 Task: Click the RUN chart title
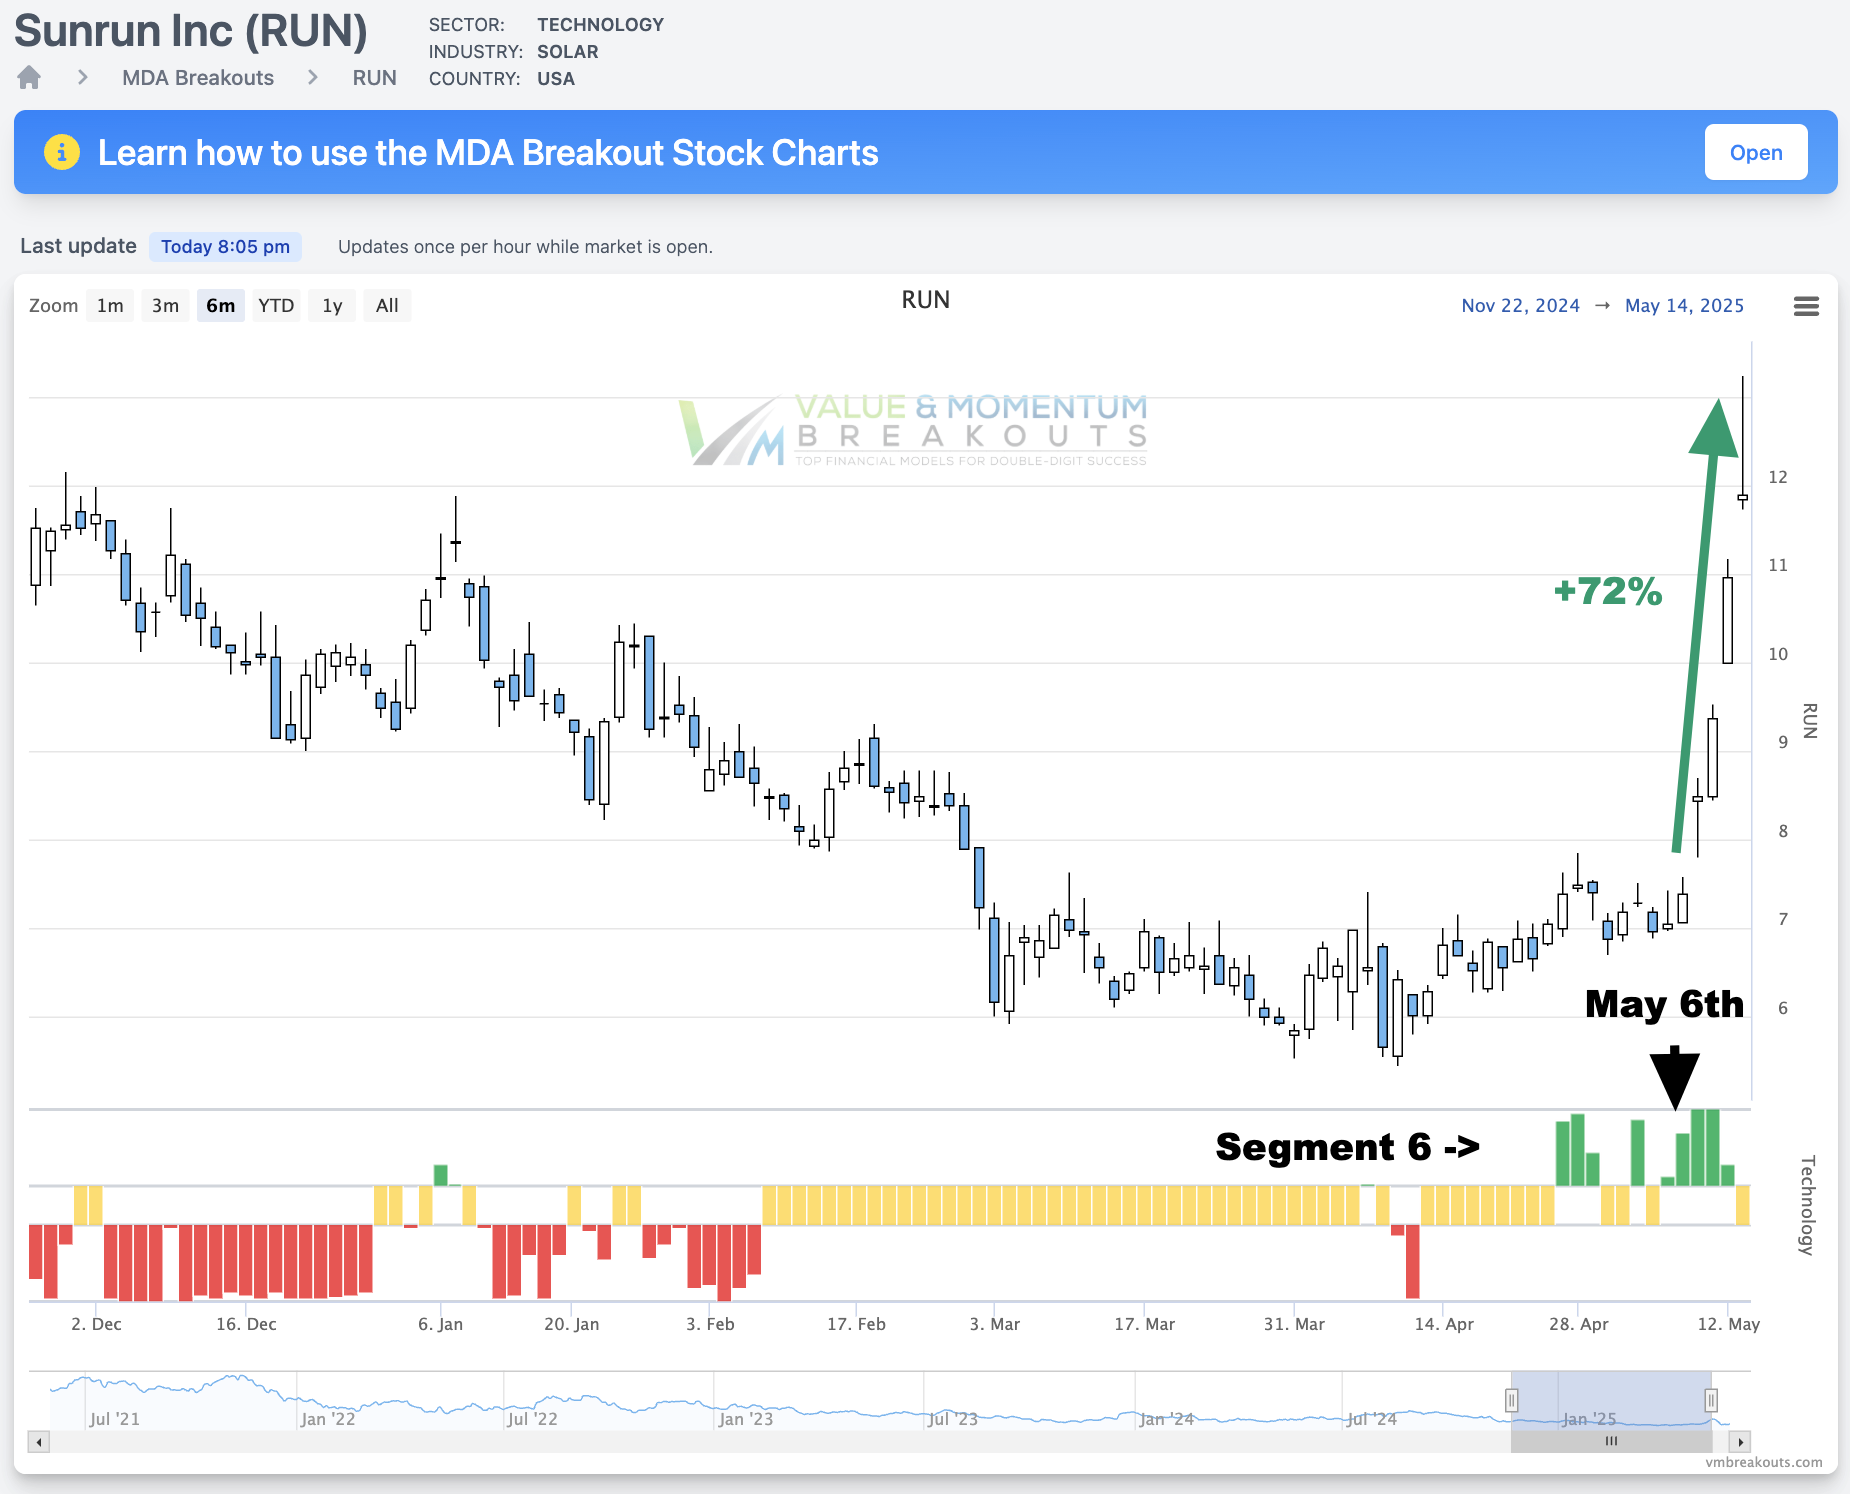click(x=925, y=300)
